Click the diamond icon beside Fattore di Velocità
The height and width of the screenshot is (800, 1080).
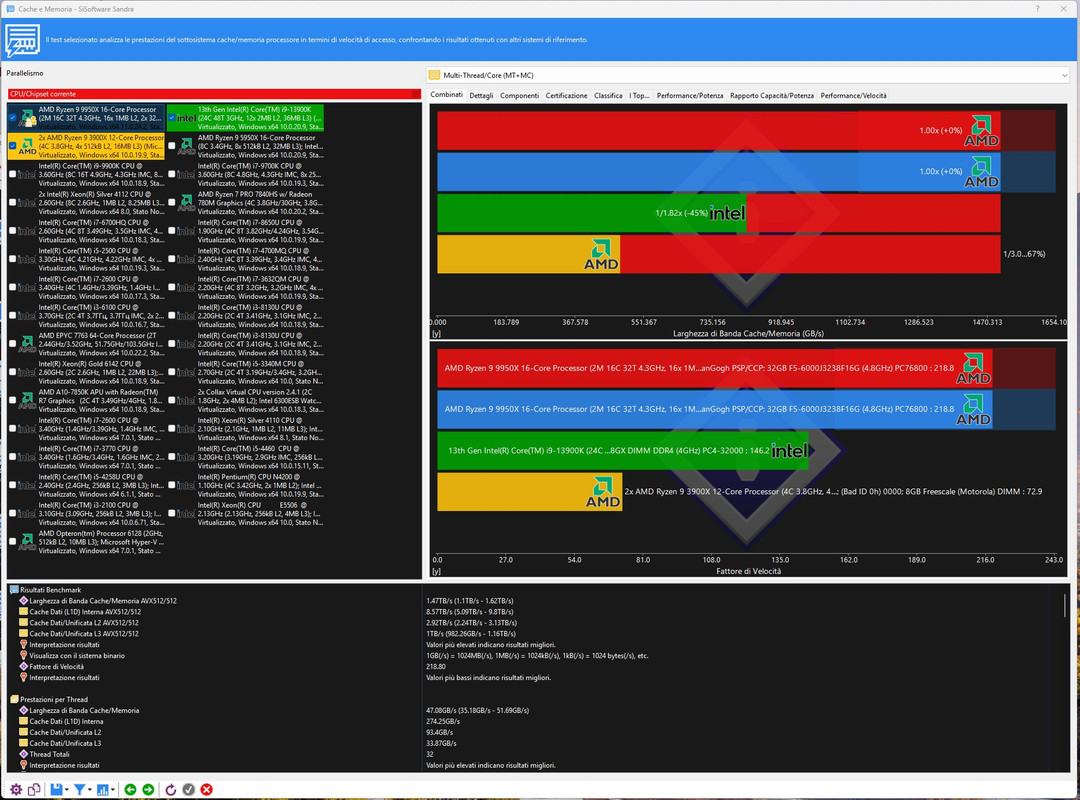[x=23, y=666]
